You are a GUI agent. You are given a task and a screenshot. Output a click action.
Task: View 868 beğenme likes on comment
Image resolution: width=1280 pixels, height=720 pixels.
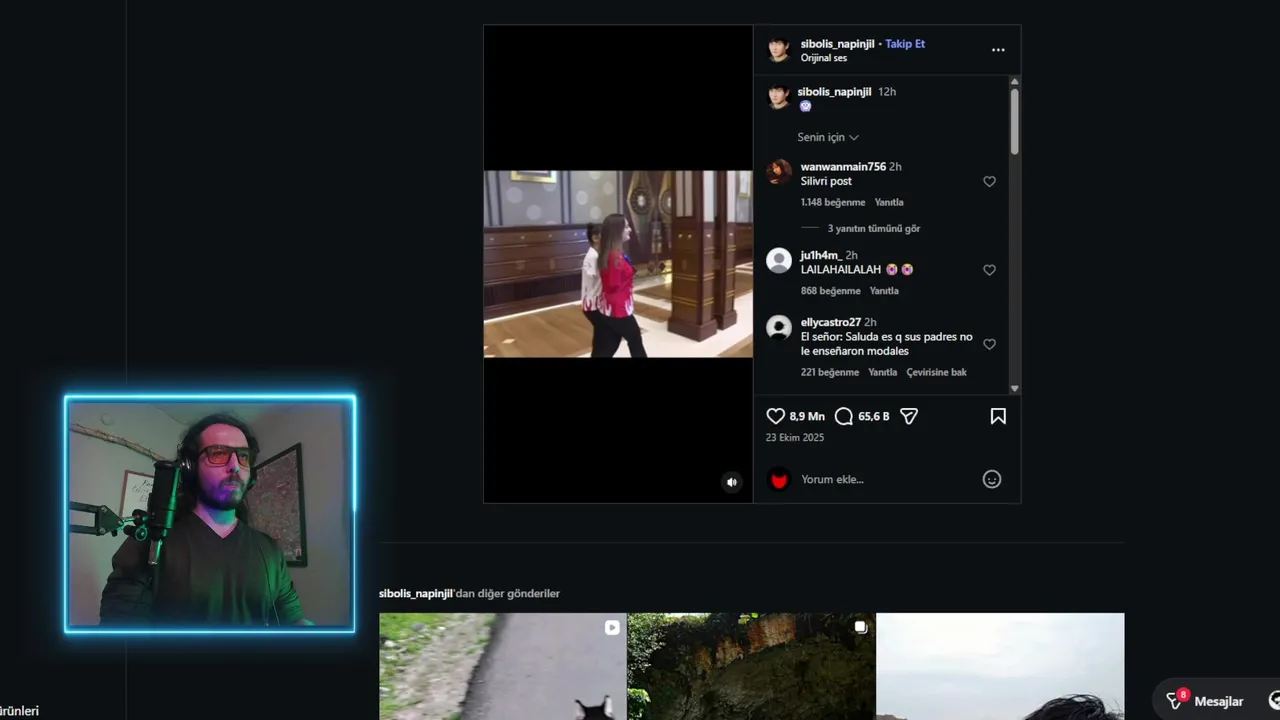click(831, 291)
